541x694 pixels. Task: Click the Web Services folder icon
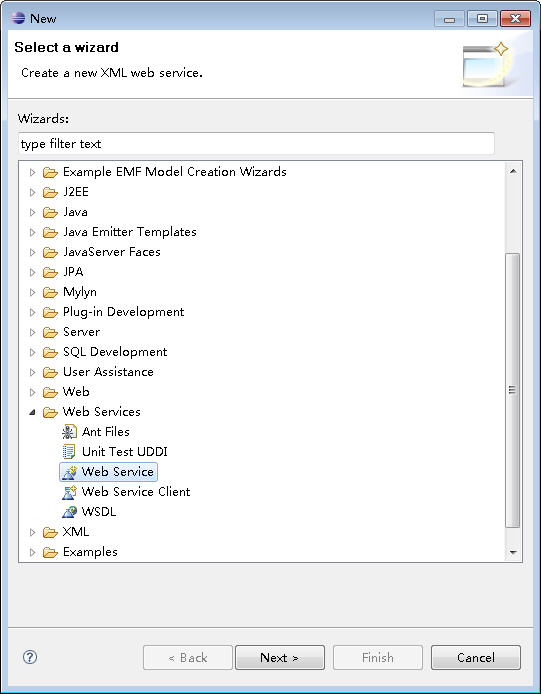point(50,412)
